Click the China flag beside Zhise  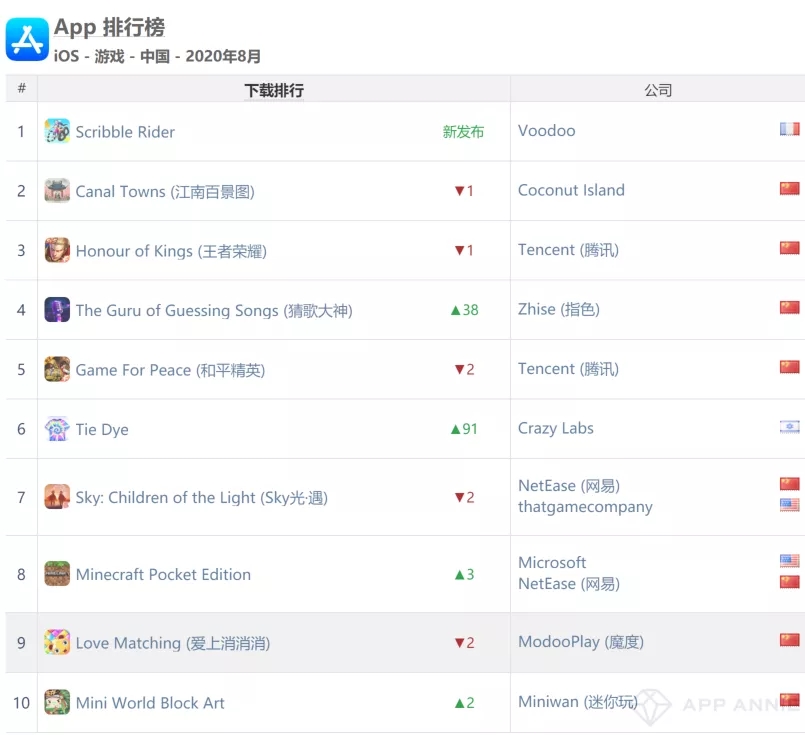[790, 307]
